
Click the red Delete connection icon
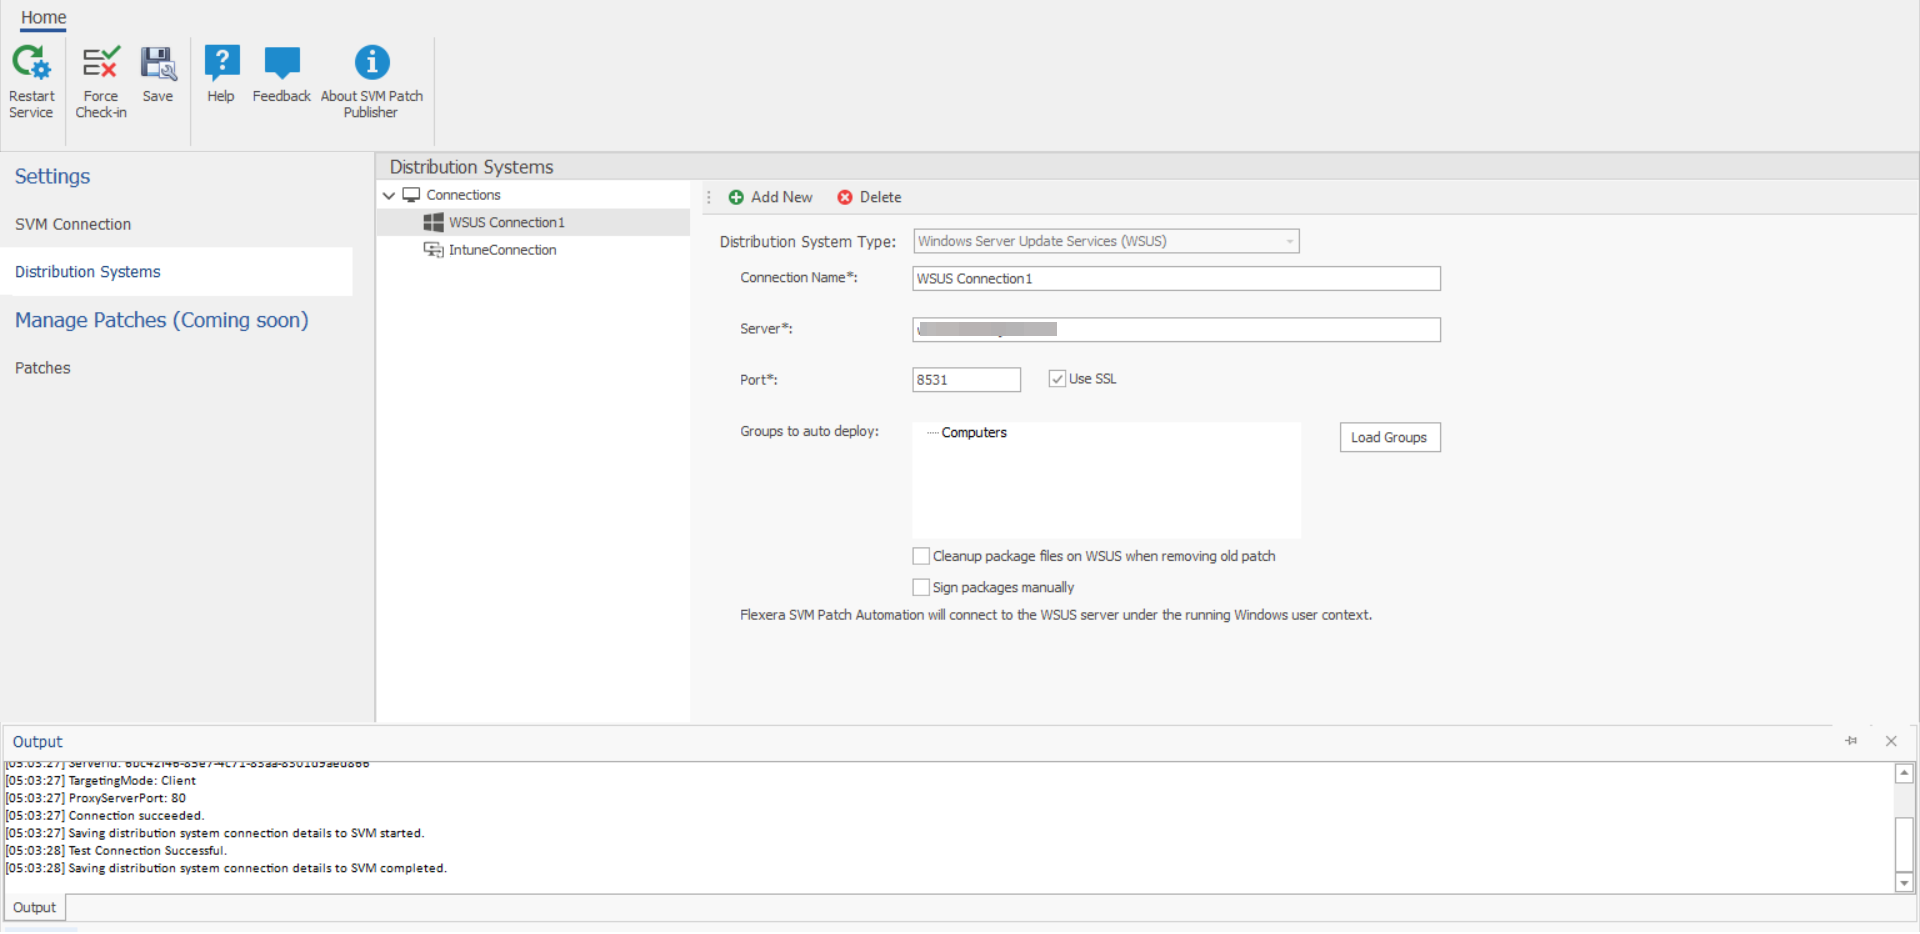[x=845, y=197]
